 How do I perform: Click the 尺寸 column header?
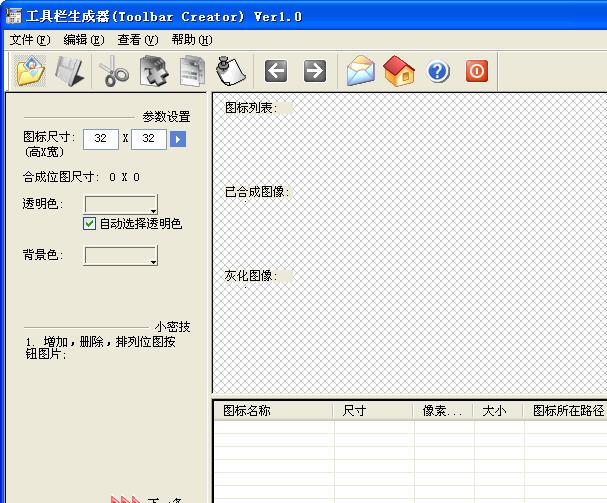(372, 410)
